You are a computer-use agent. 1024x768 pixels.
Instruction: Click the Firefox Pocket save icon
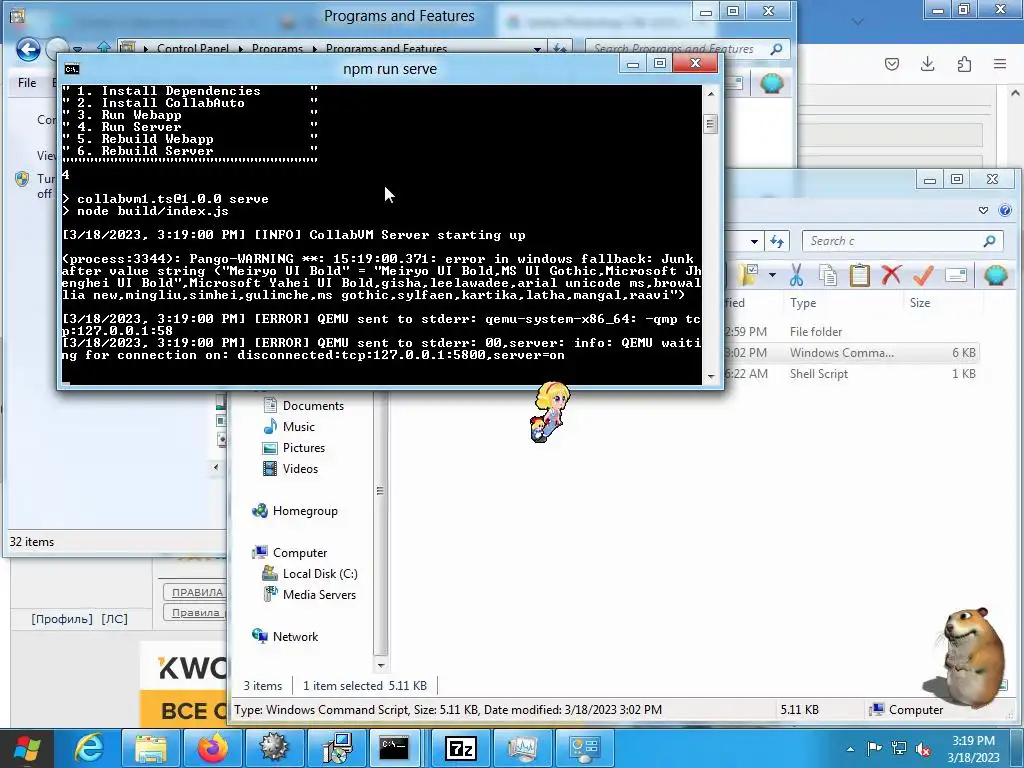(x=892, y=63)
